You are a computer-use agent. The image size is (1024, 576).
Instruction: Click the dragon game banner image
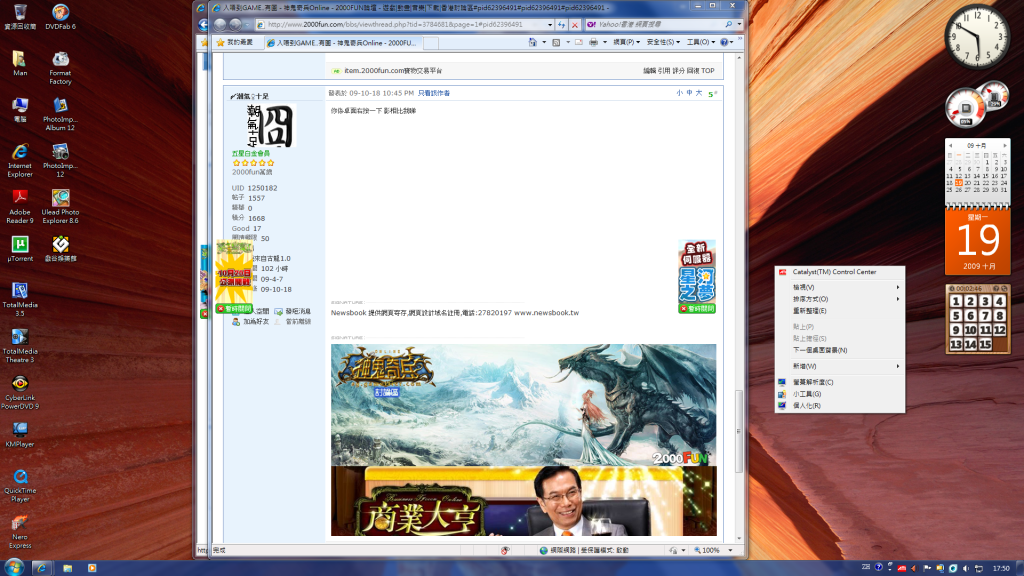click(523, 405)
